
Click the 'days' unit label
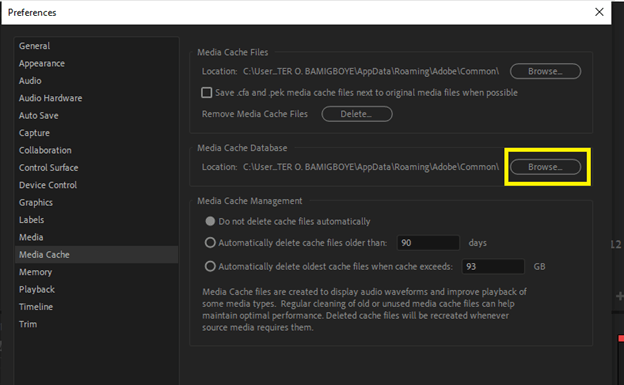pos(478,243)
